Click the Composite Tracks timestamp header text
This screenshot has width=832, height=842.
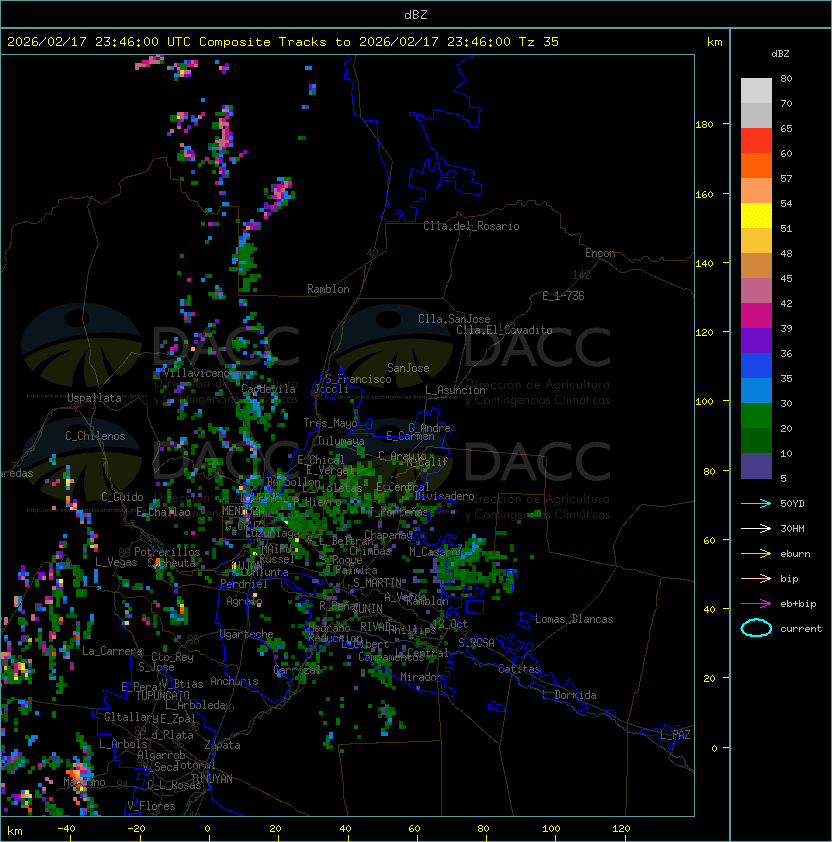click(283, 42)
